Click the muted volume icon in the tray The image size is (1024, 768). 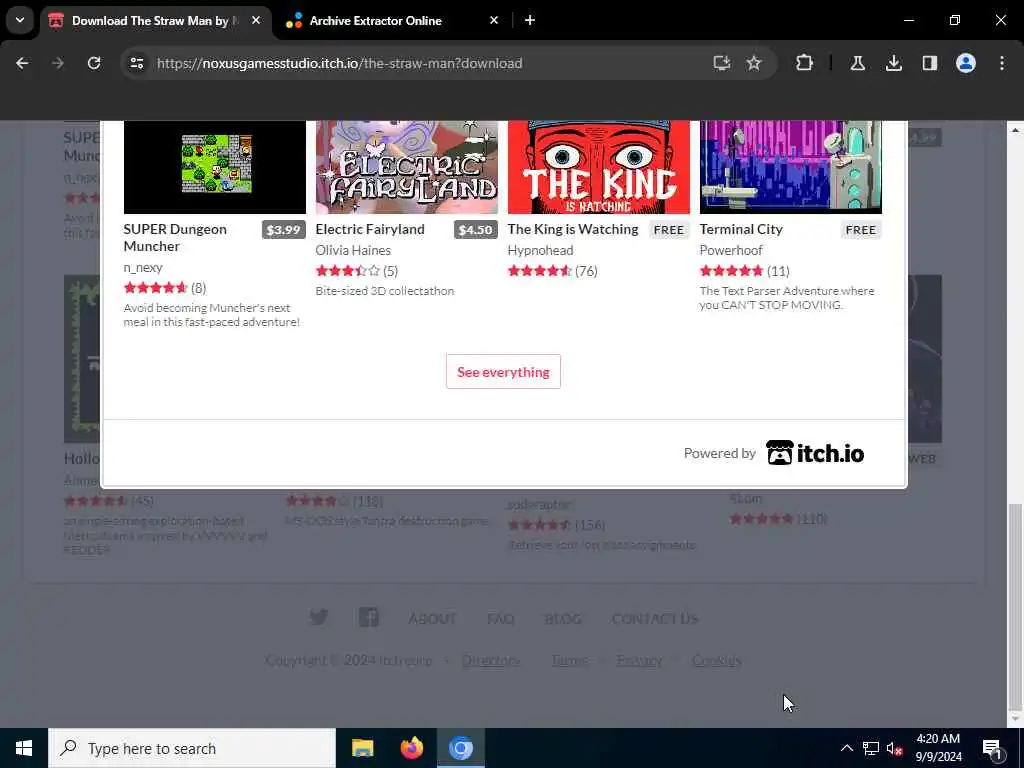(x=895, y=748)
